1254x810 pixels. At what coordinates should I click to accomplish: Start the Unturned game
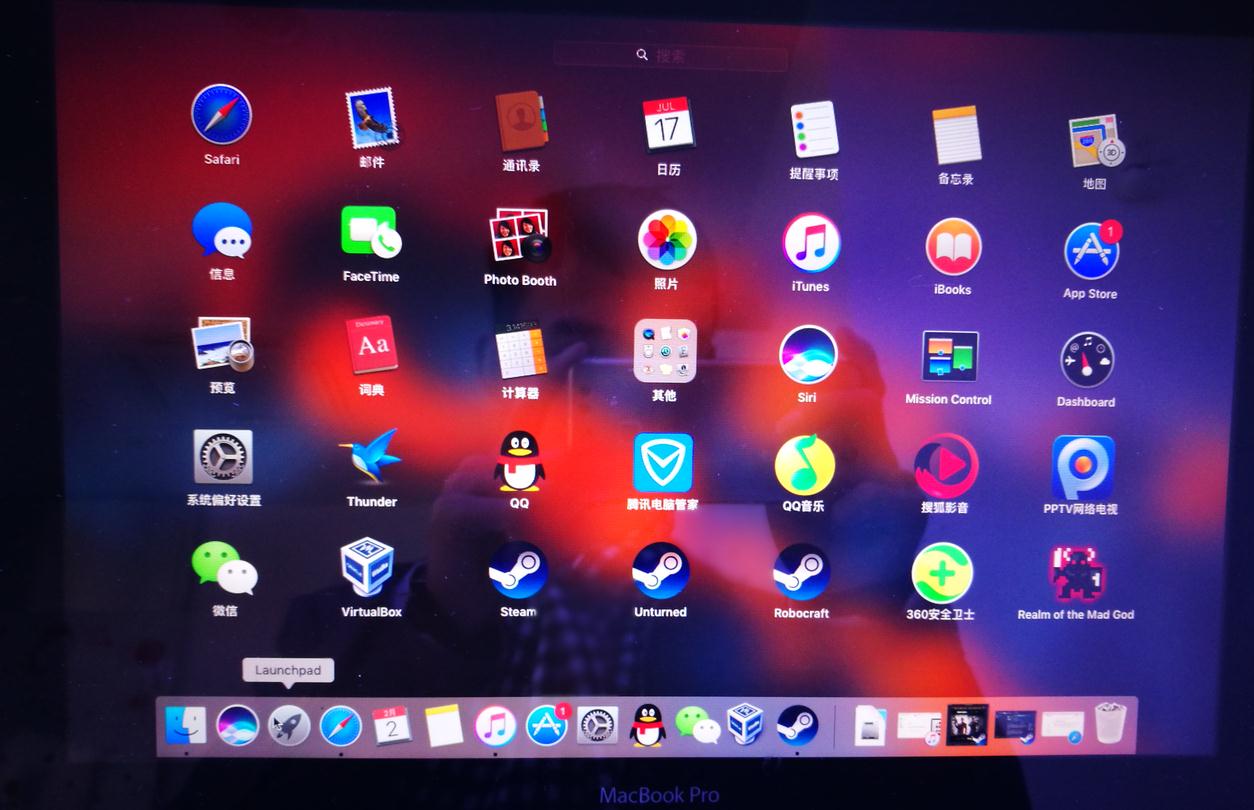(660, 572)
